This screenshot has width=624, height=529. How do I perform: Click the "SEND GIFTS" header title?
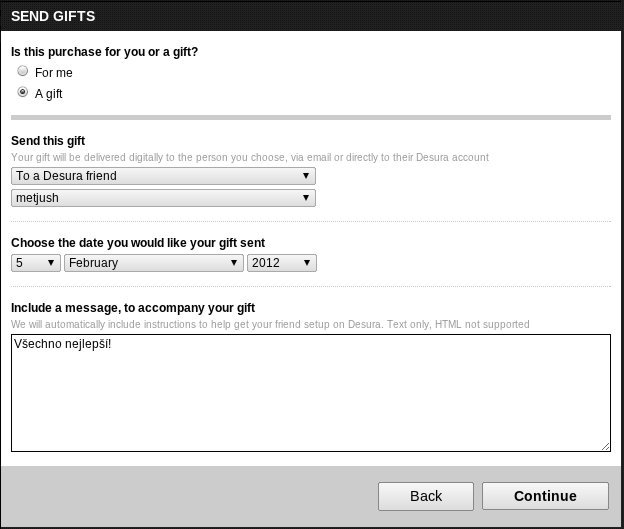[x=53, y=16]
